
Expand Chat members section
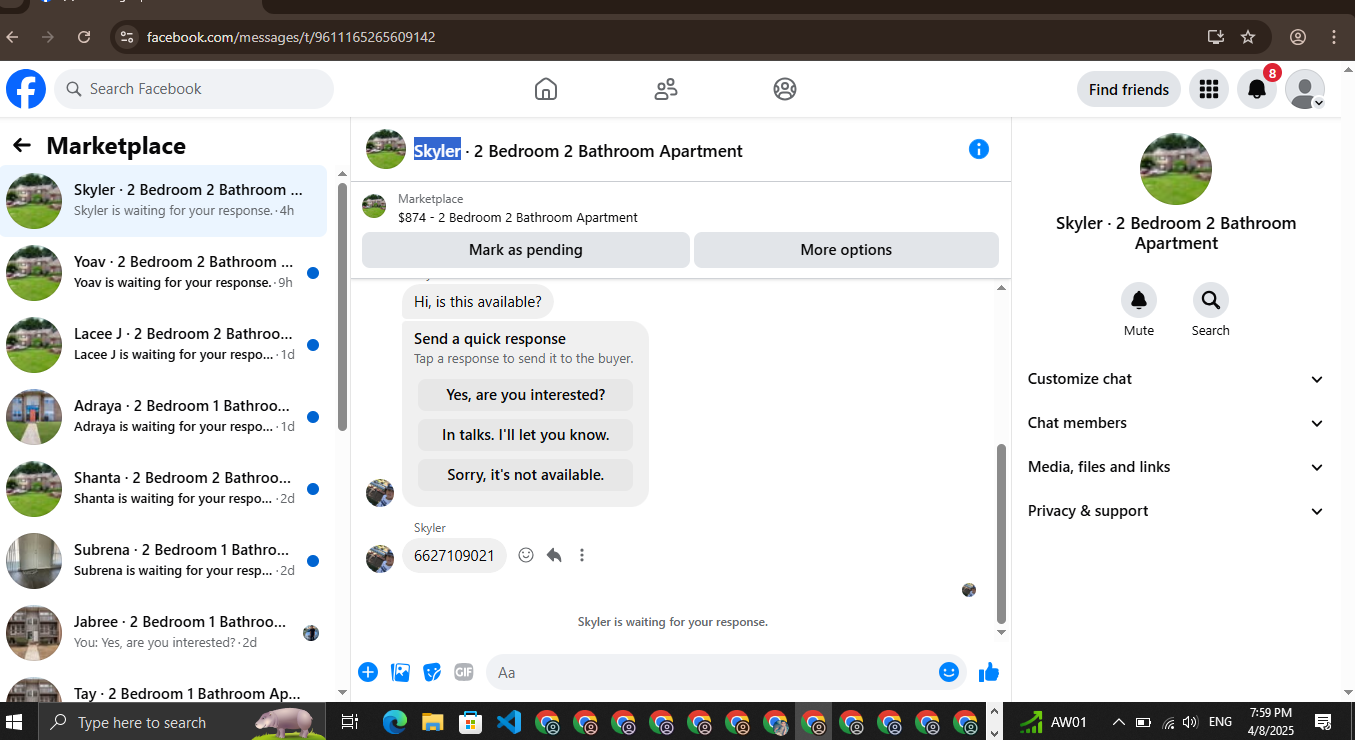[x=1176, y=423]
